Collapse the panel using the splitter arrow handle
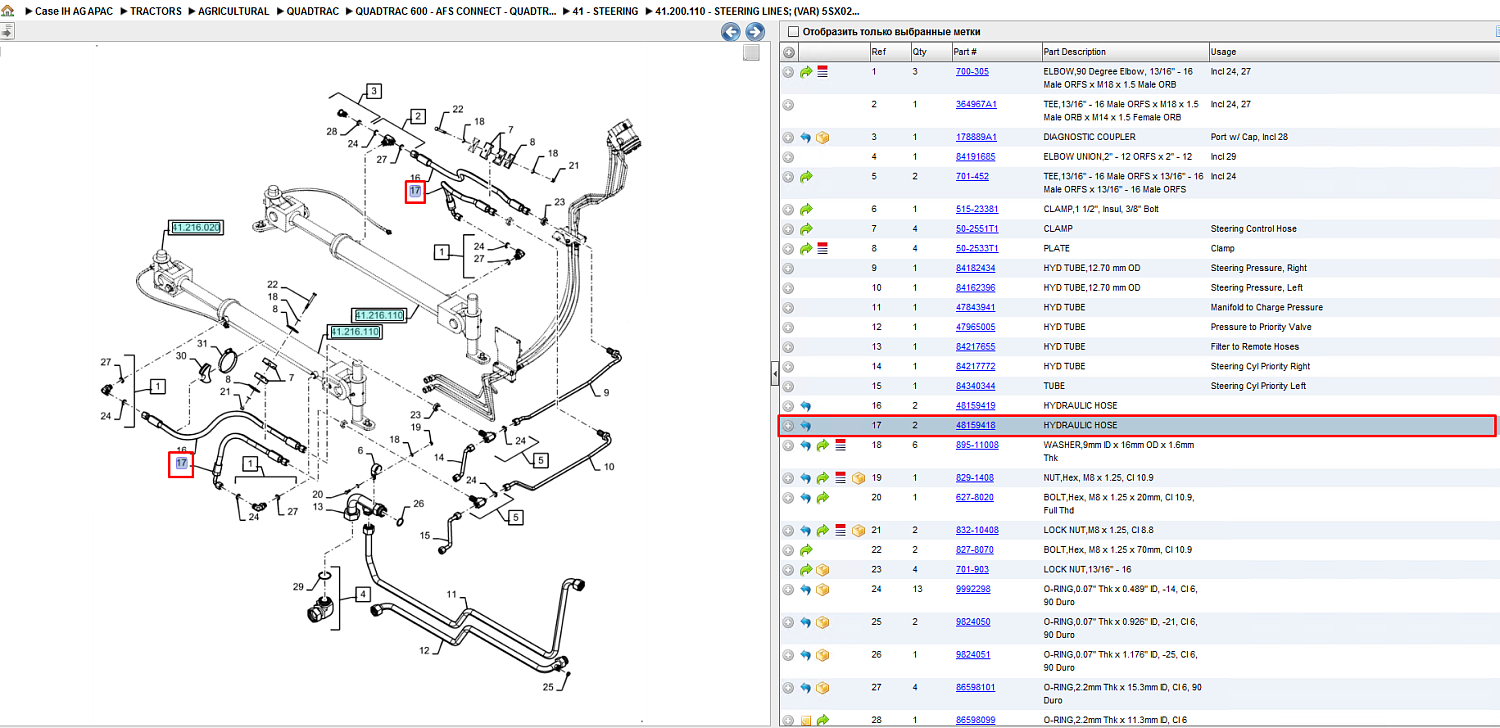This screenshot has height=728, width=1500. [x=774, y=374]
